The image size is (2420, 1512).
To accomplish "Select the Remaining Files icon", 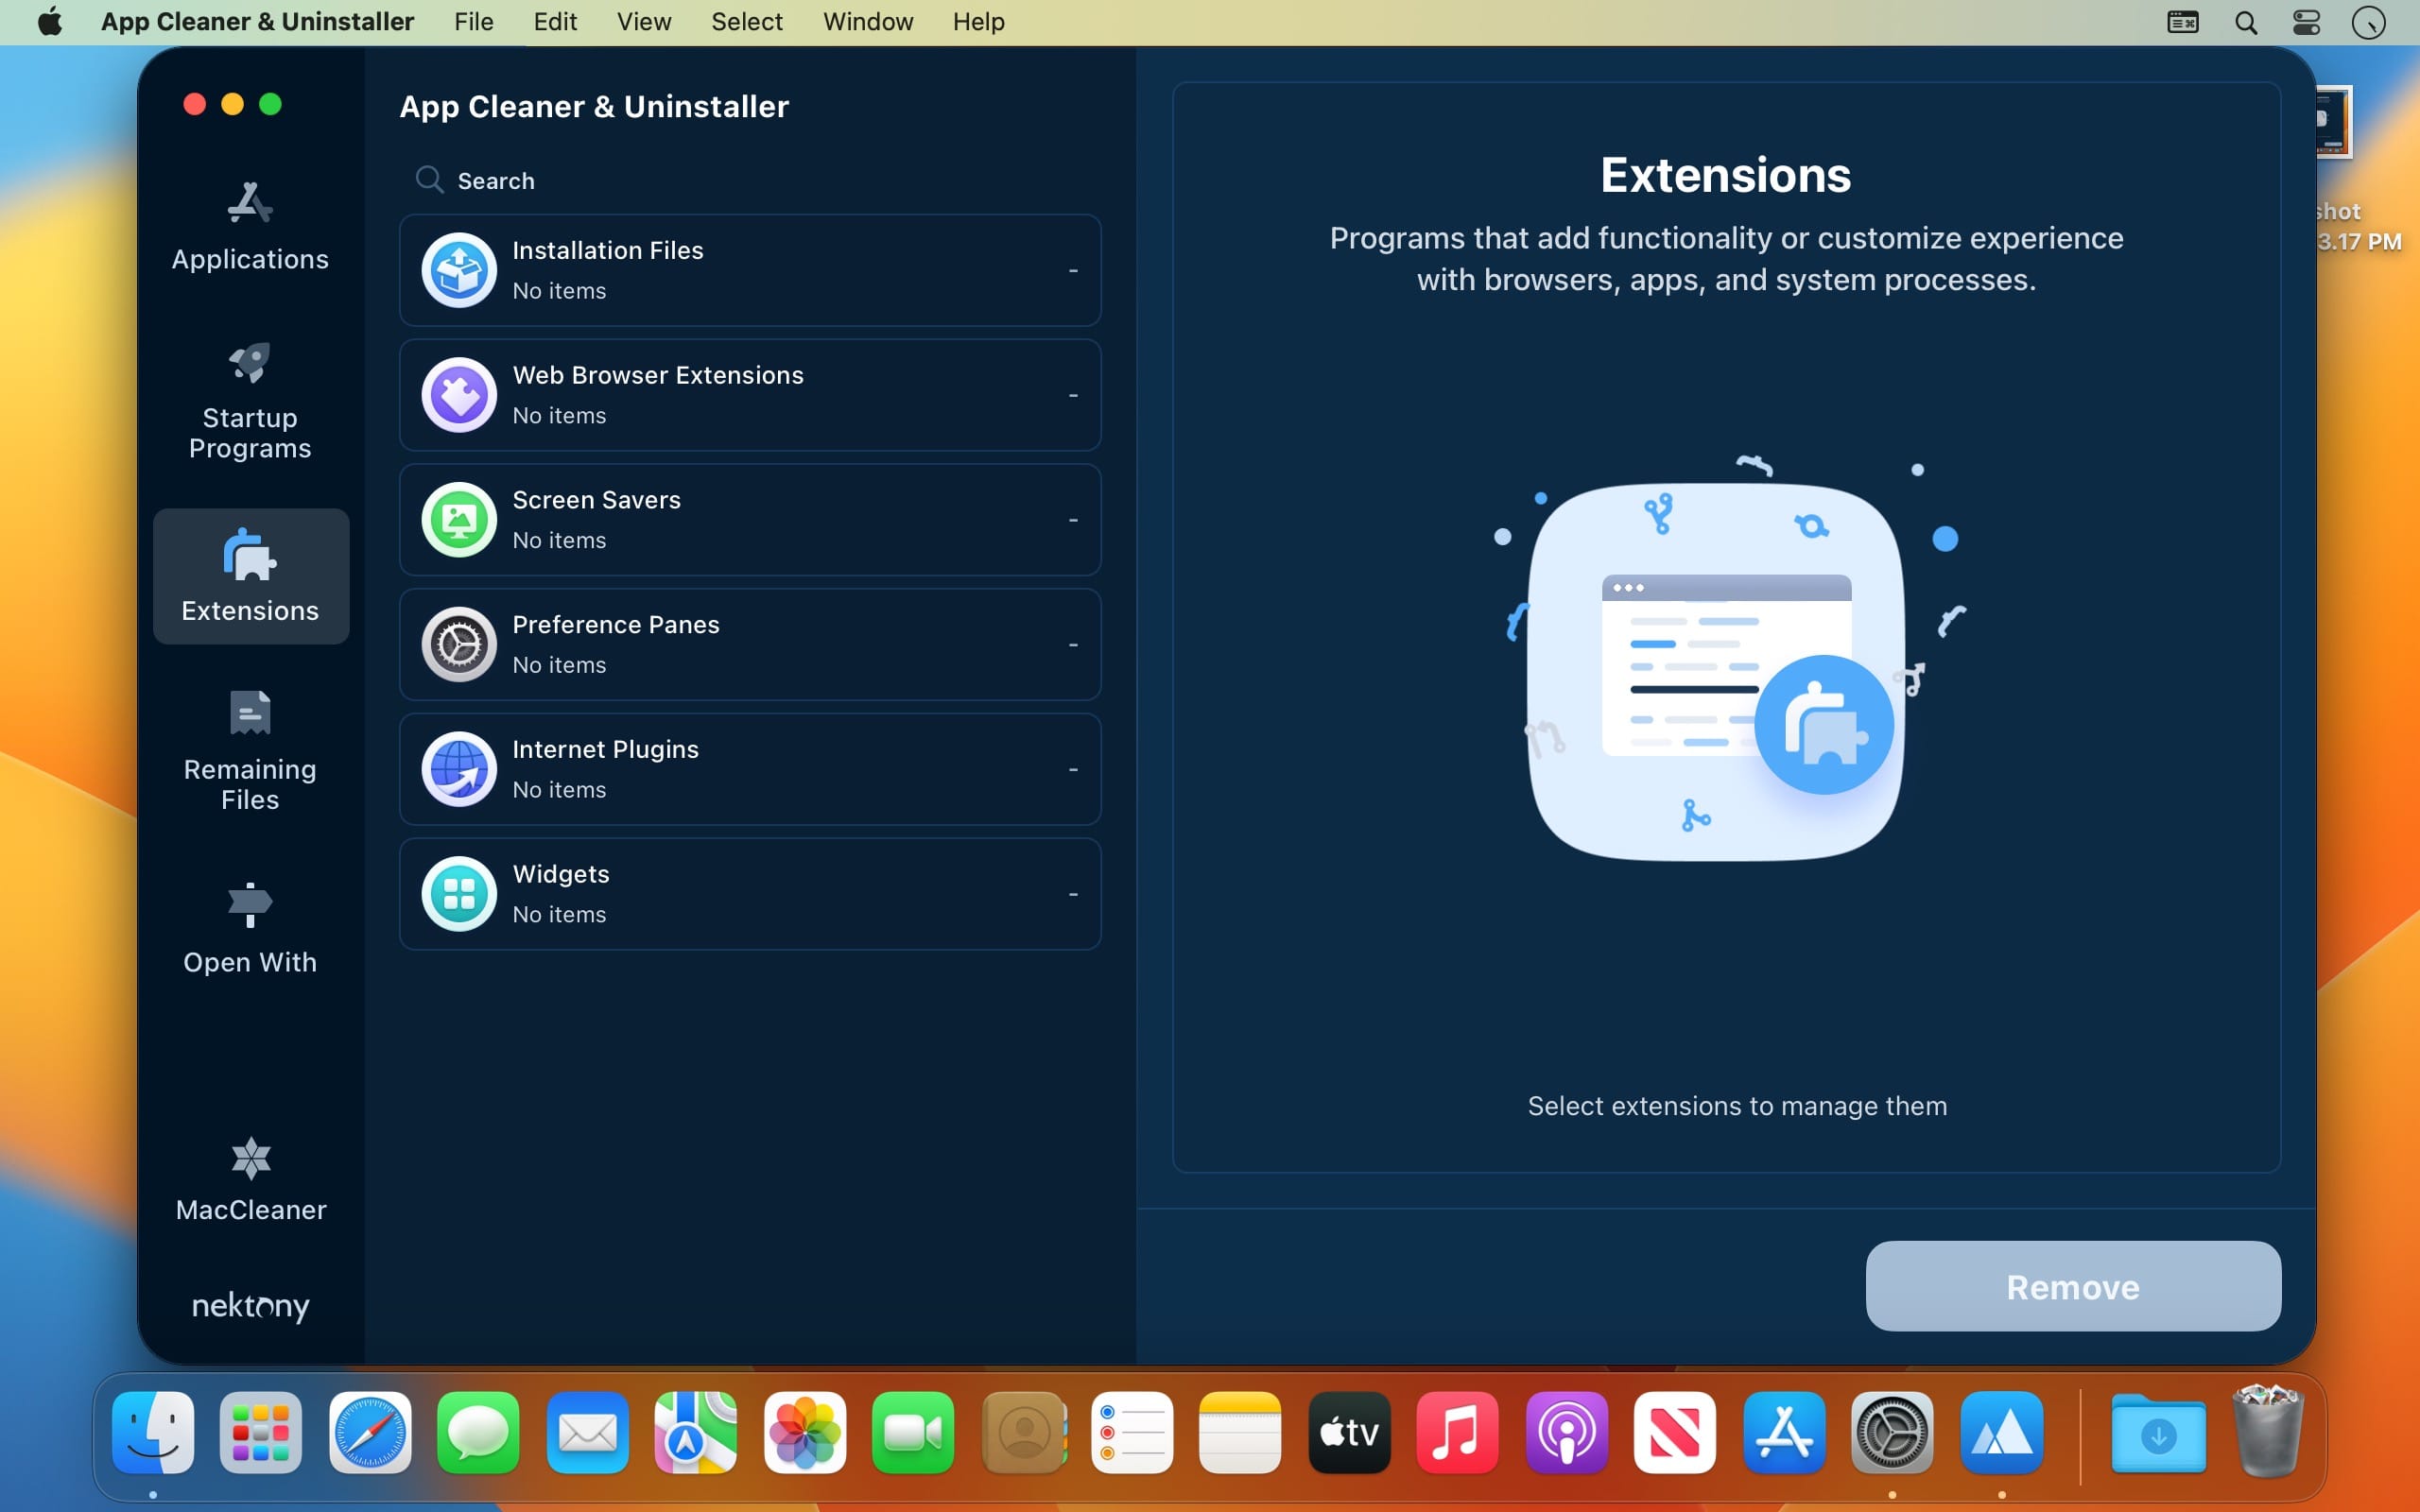I will pos(250,711).
